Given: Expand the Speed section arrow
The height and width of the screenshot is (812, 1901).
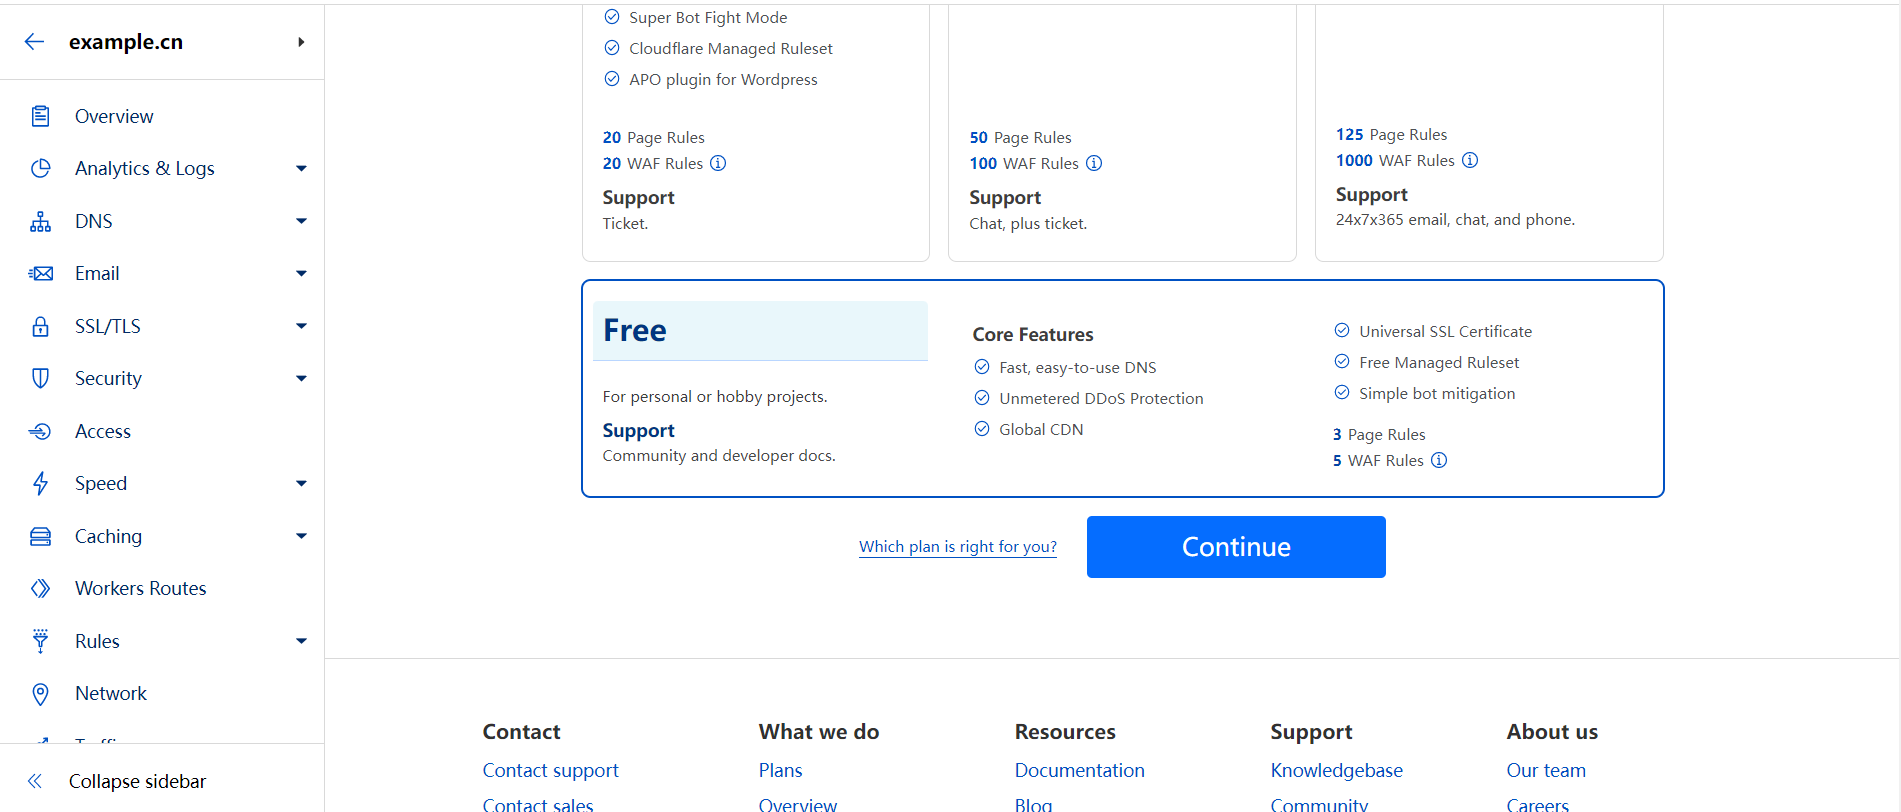Looking at the screenshot, I should [301, 484].
